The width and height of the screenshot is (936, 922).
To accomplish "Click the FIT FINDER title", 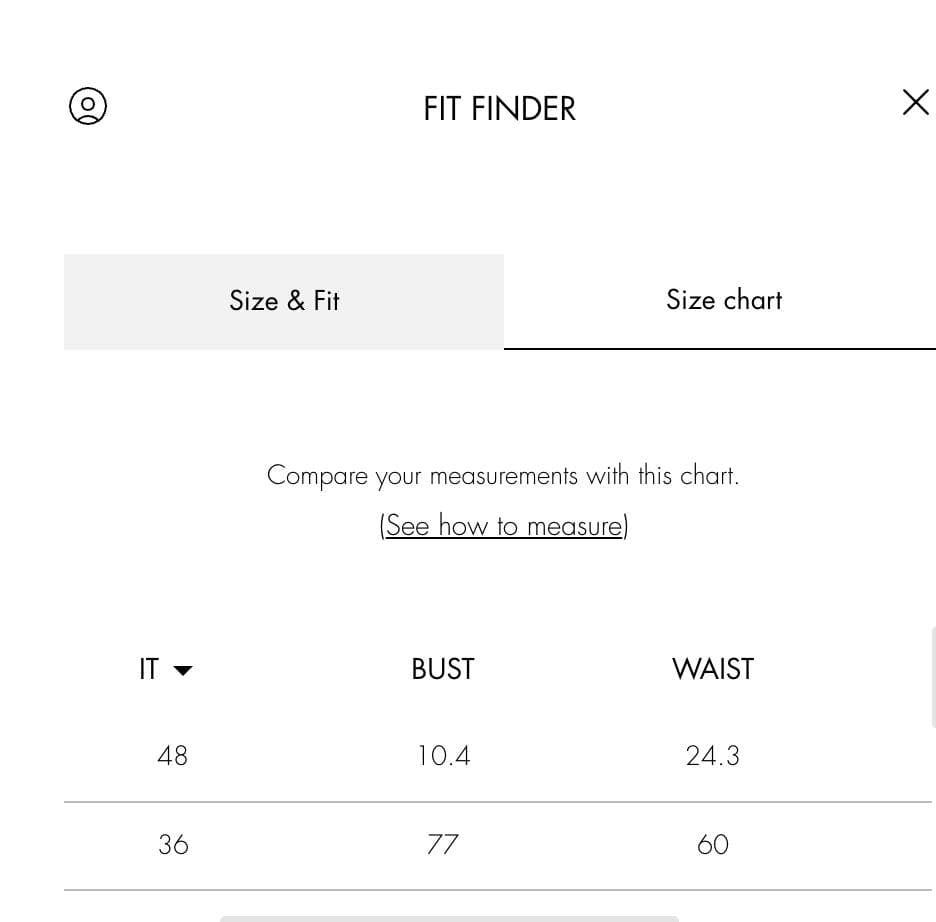I will [x=499, y=109].
